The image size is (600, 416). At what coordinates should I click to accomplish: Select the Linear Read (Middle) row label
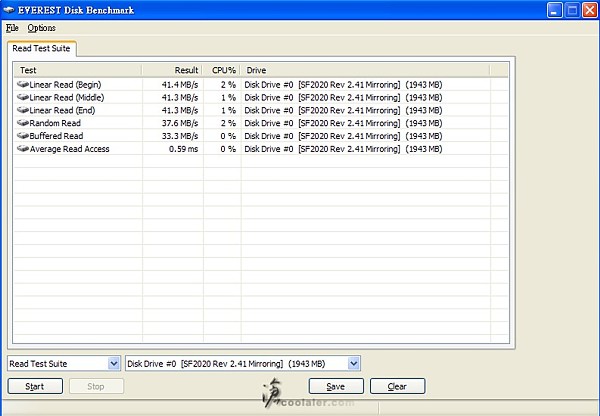pyautogui.click(x=67, y=98)
